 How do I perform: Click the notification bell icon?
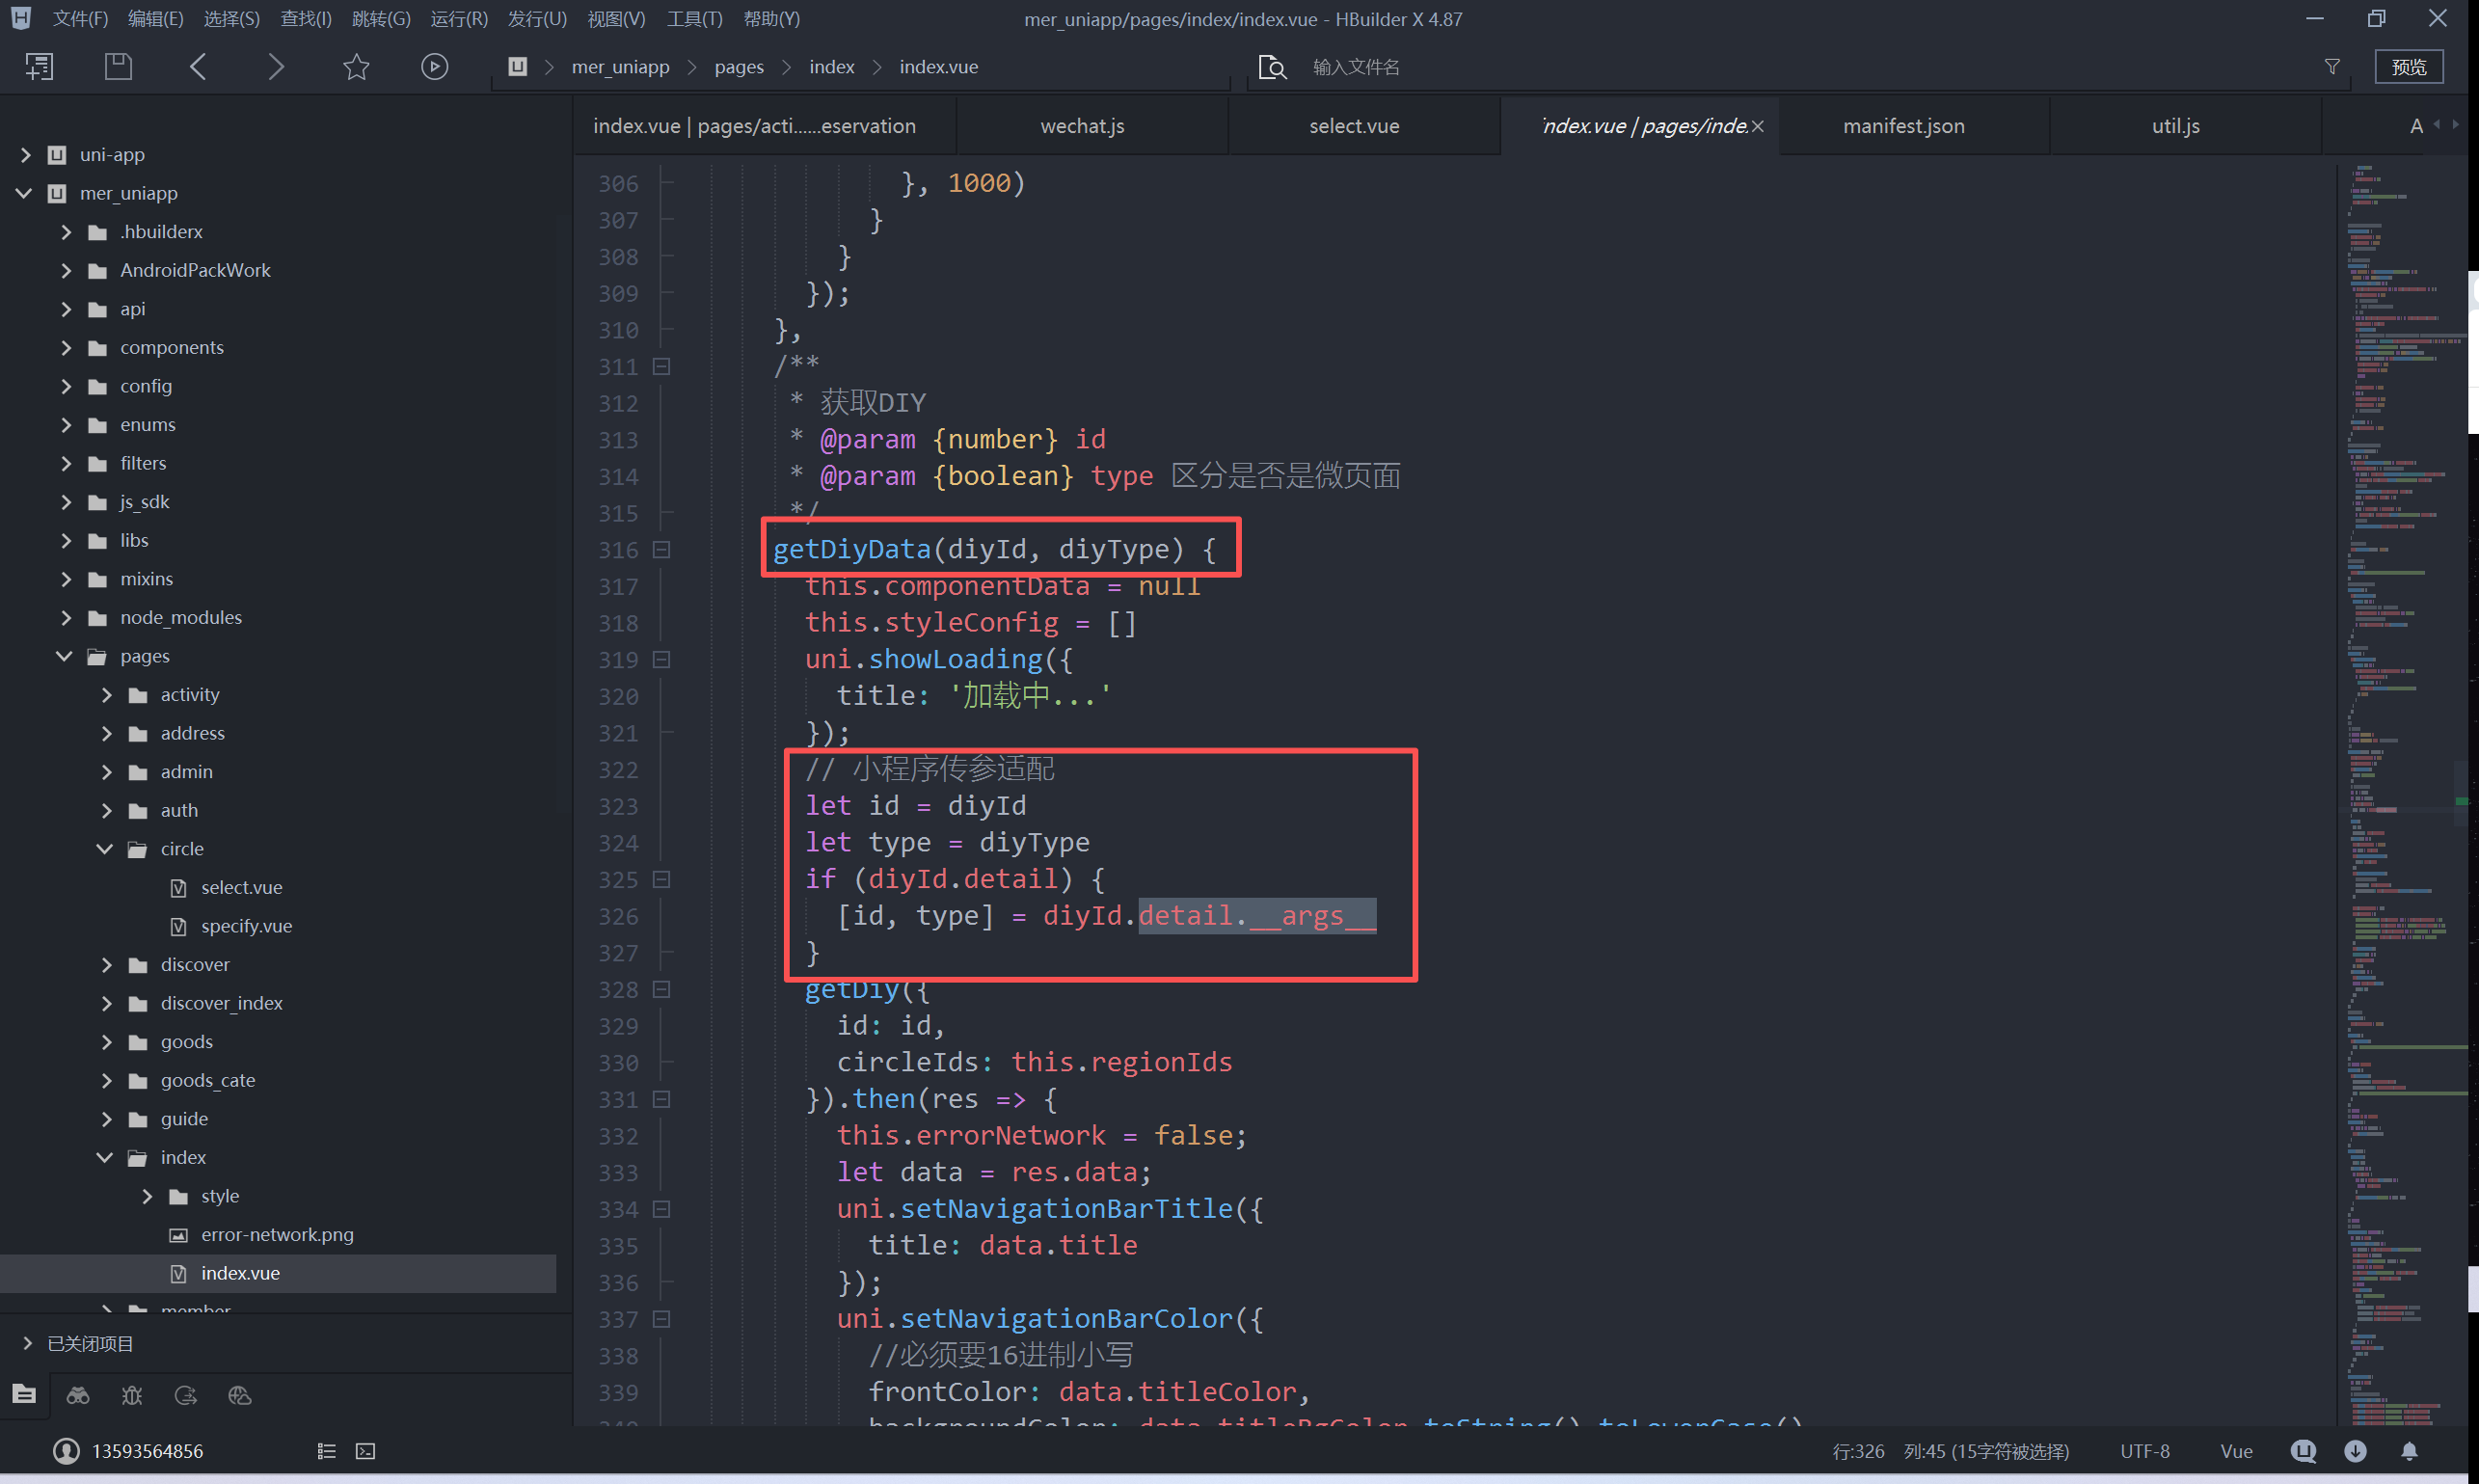pos(2409,1451)
